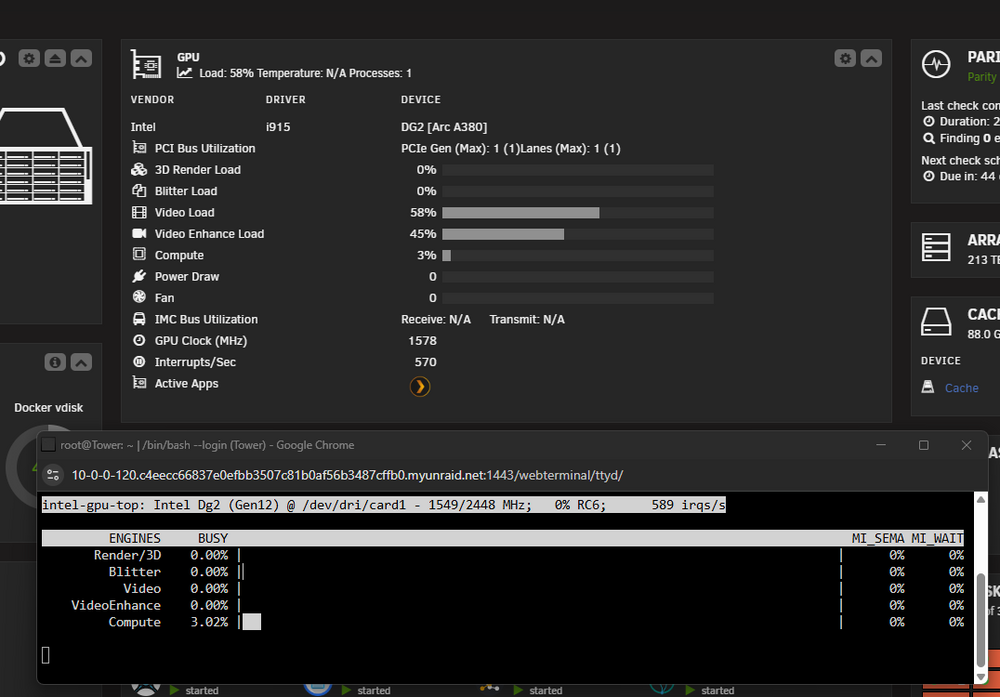Click Render/3D row in terminal
The image size is (1000, 697).
point(503,555)
